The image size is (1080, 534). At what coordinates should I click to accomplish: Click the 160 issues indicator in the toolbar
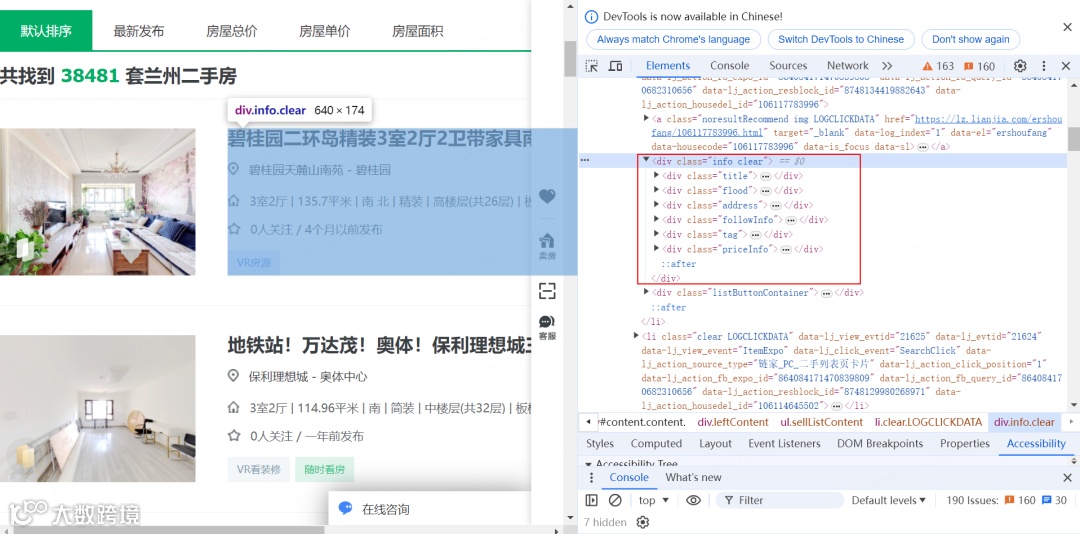pyautogui.click(x=979, y=66)
